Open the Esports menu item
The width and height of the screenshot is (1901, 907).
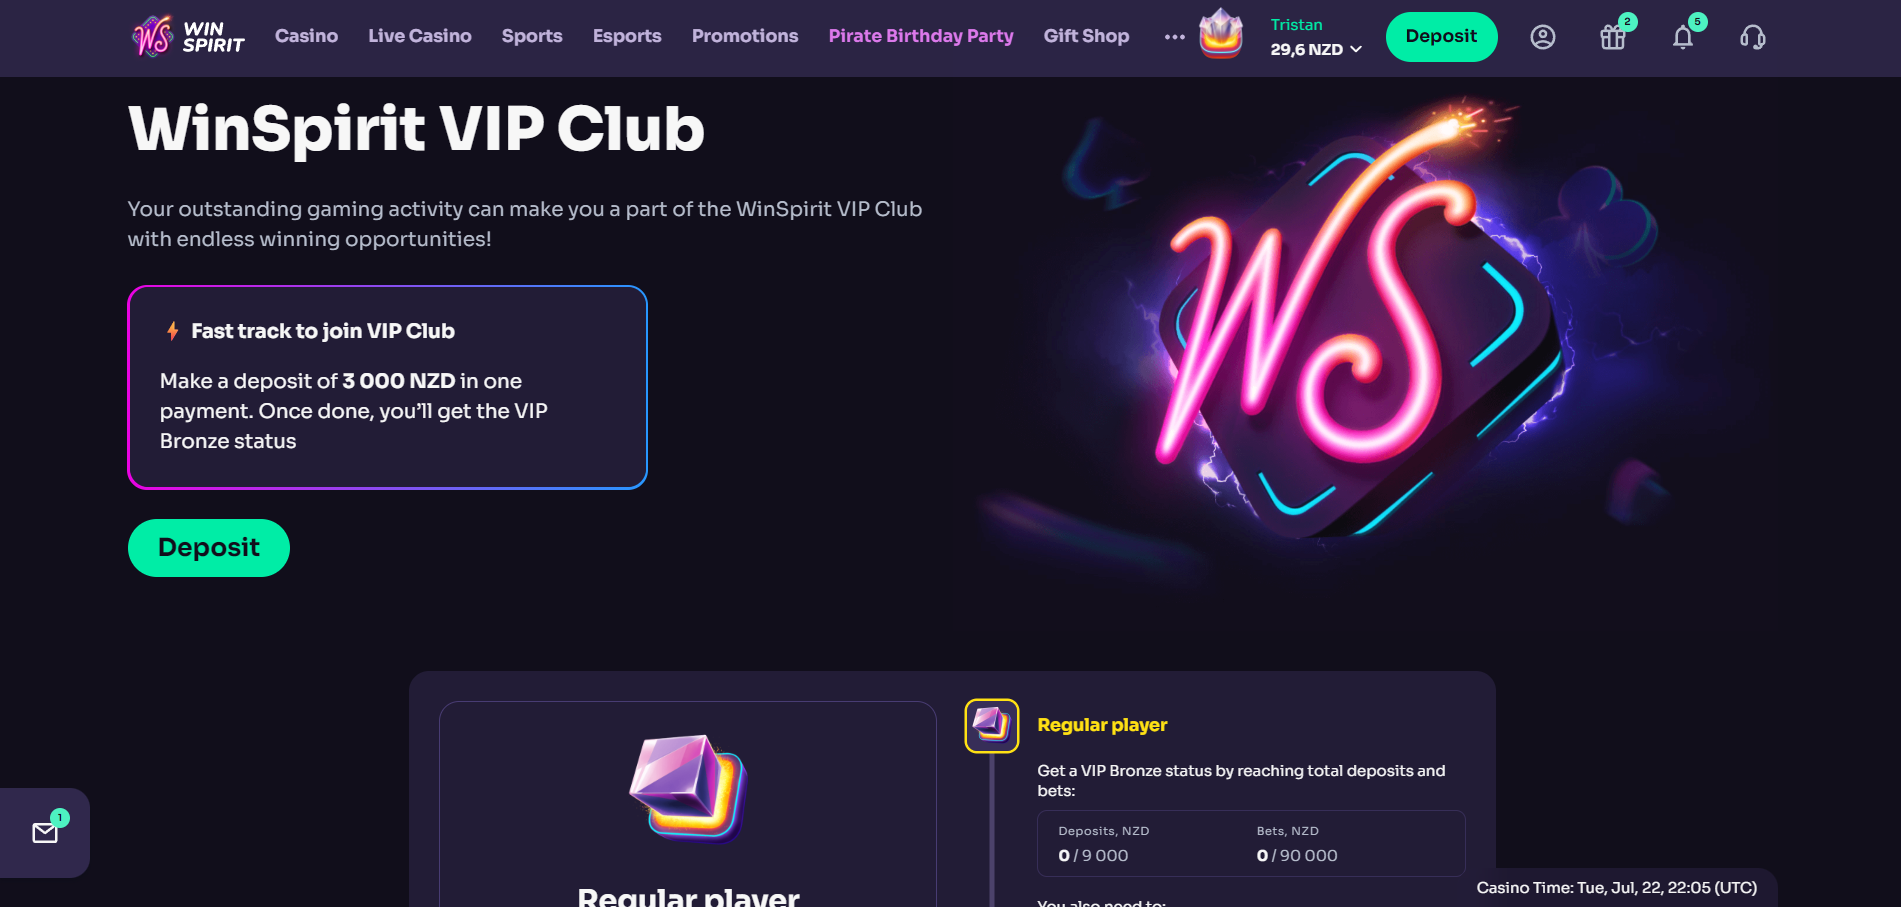pyautogui.click(x=627, y=36)
